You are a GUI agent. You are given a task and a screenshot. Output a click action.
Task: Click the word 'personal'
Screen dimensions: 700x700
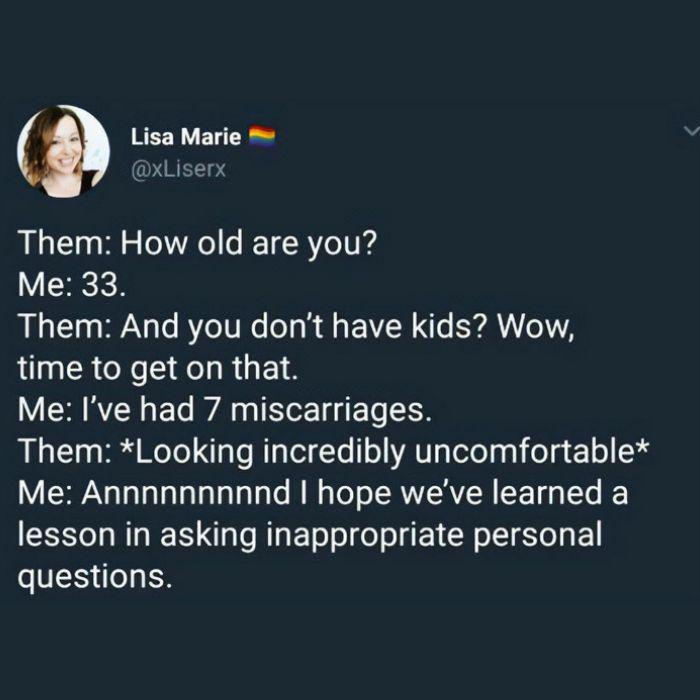pos(537,535)
